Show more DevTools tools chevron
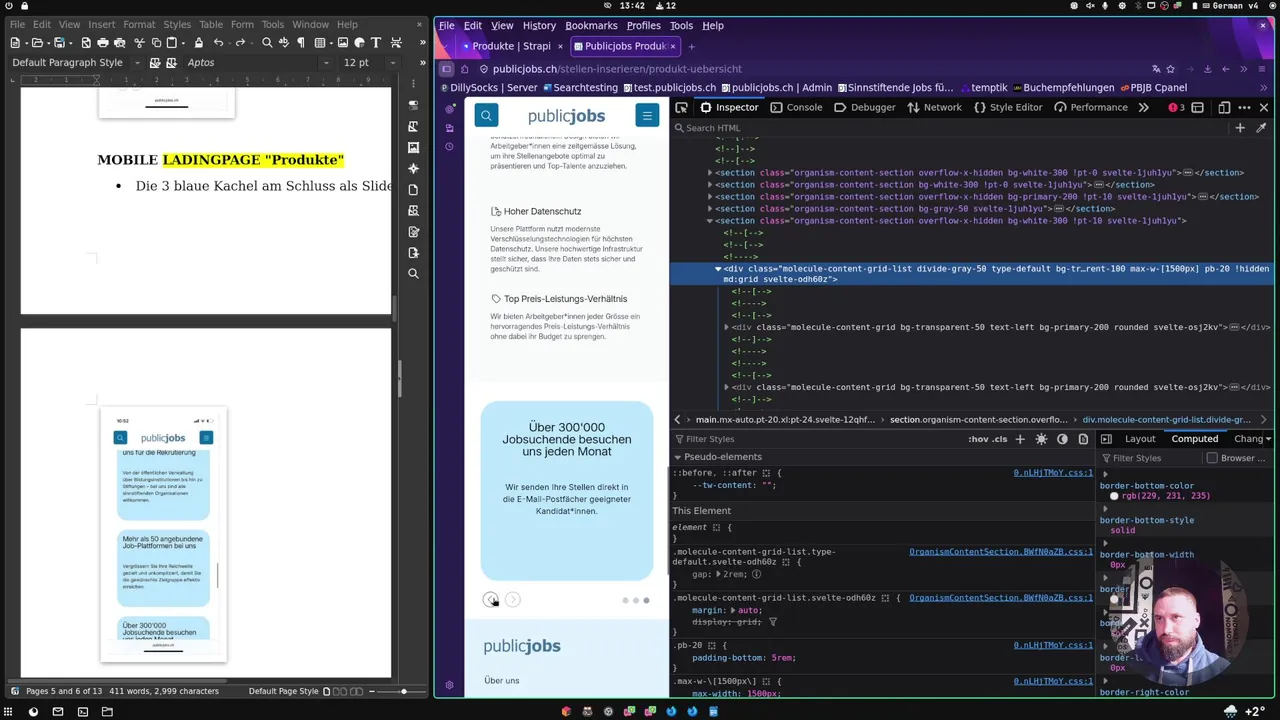The width and height of the screenshot is (1280, 720). [x=1144, y=107]
